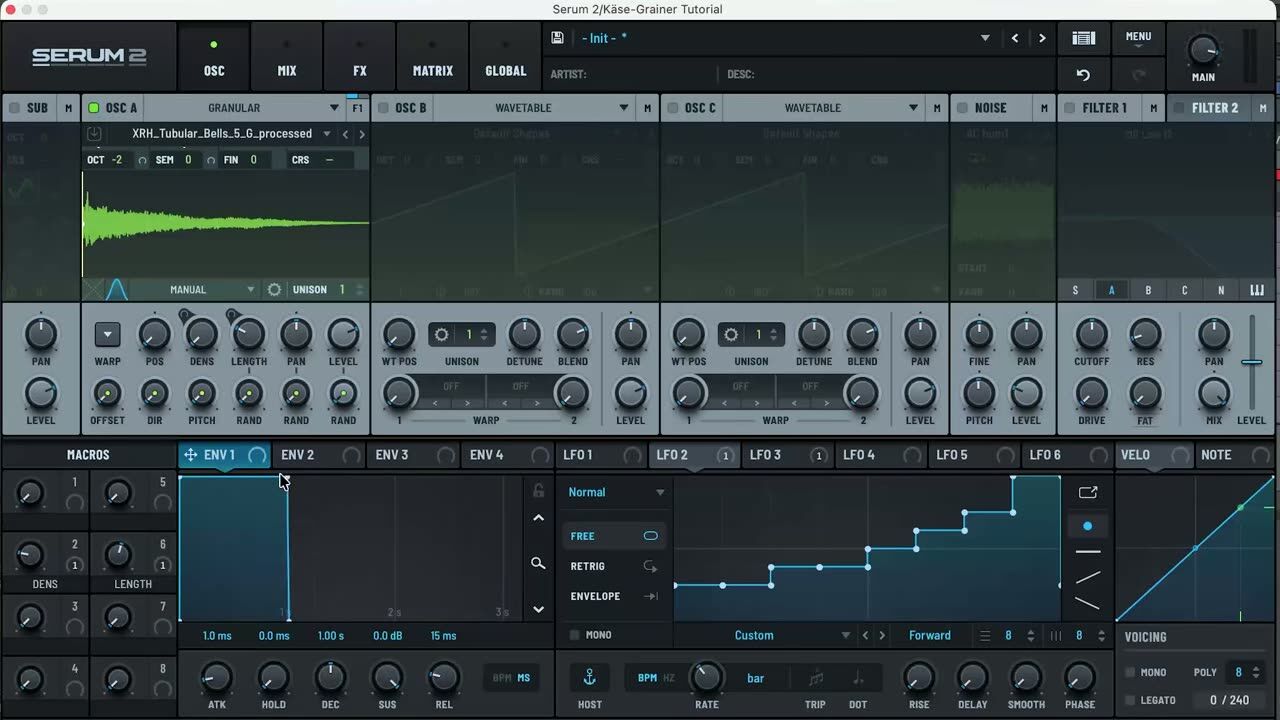Enable the NOISE oscillator
Image resolution: width=1280 pixels, height=720 pixels.
962,108
